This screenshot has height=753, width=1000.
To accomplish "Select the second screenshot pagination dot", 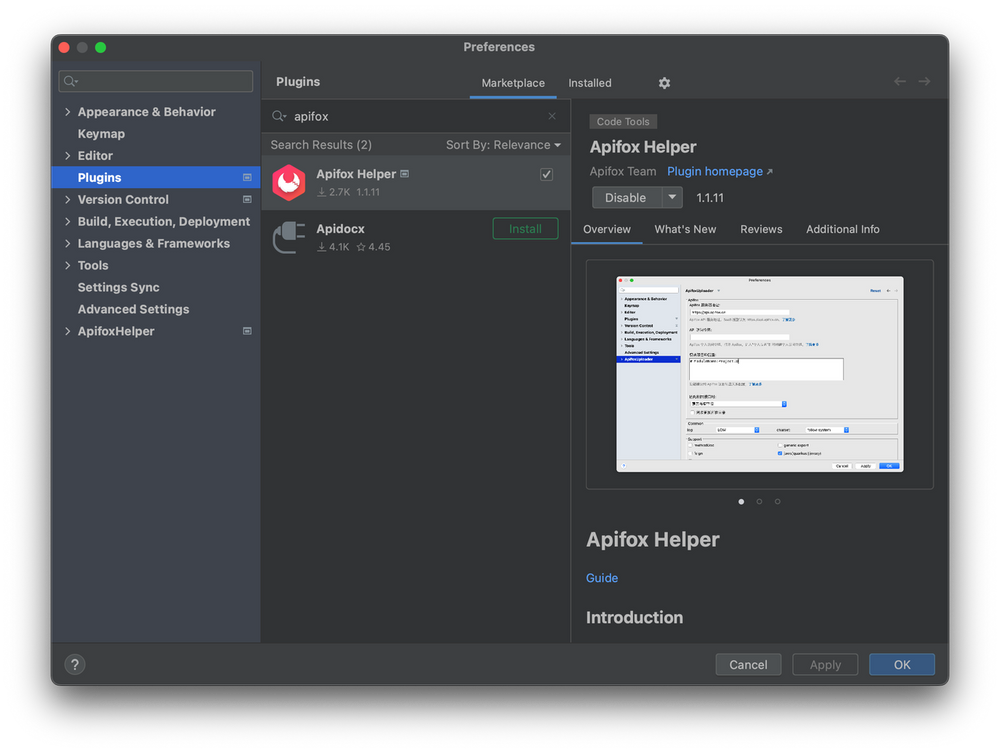I will pos(759,501).
